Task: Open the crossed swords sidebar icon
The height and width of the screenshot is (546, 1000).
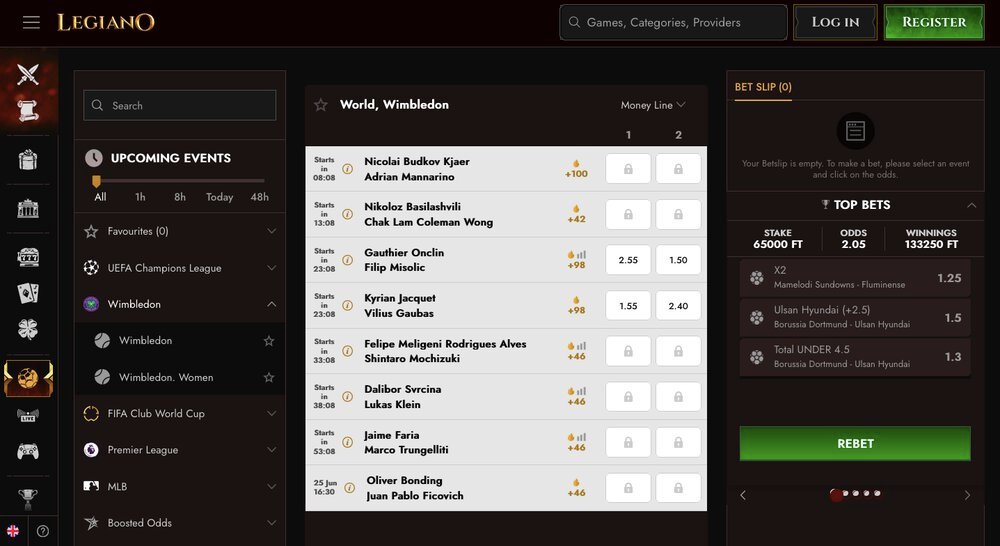Action: click(x=28, y=74)
